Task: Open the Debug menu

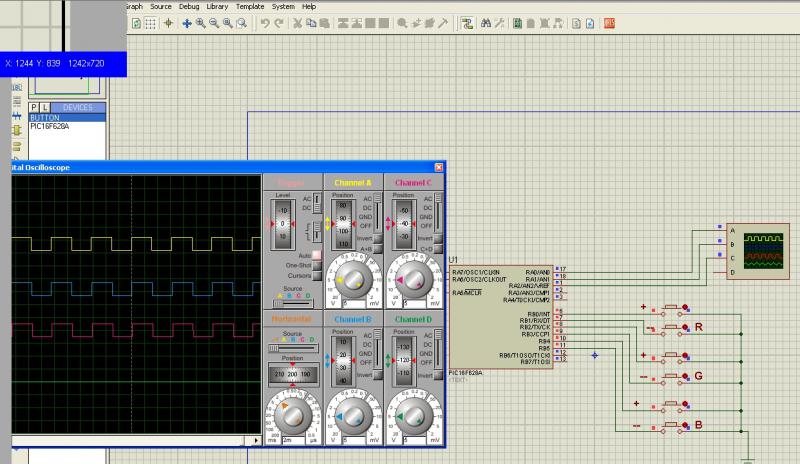Action: point(189,6)
